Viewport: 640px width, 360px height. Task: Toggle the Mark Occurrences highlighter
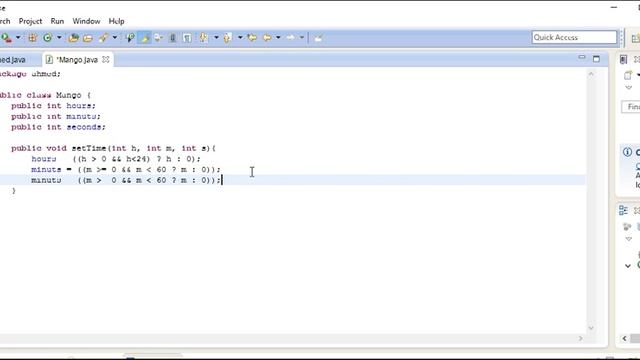144,38
